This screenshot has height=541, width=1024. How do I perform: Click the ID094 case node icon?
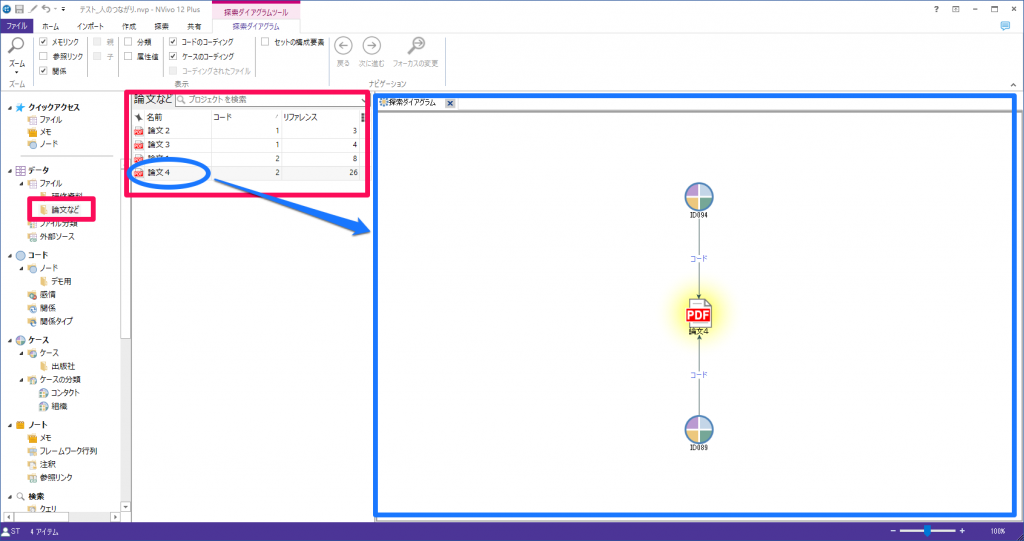[699, 197]
